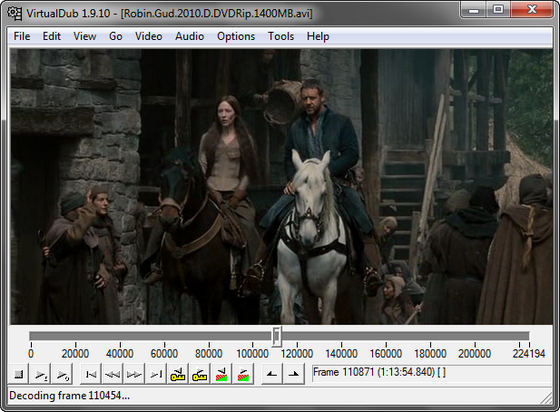Step backward one frame icon

[x=113, y=374]
